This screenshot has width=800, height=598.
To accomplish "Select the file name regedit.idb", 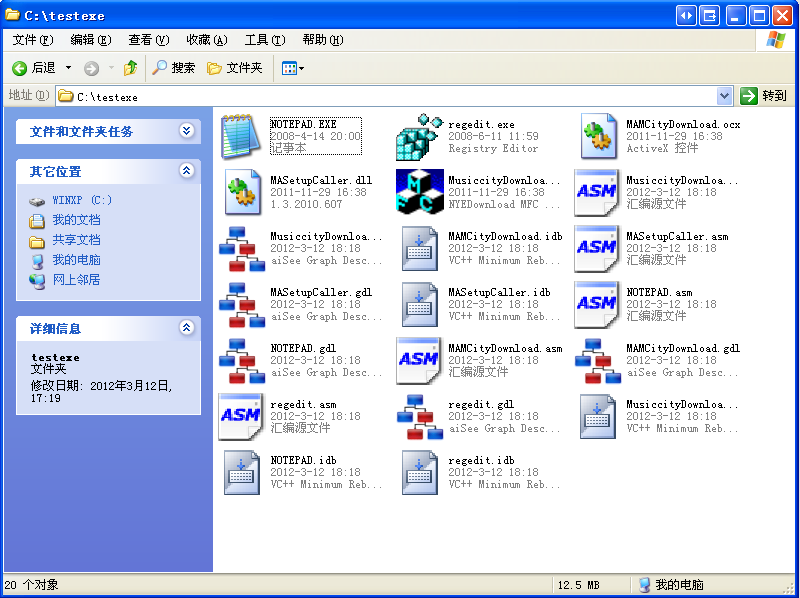I will (x=481, y=461).
